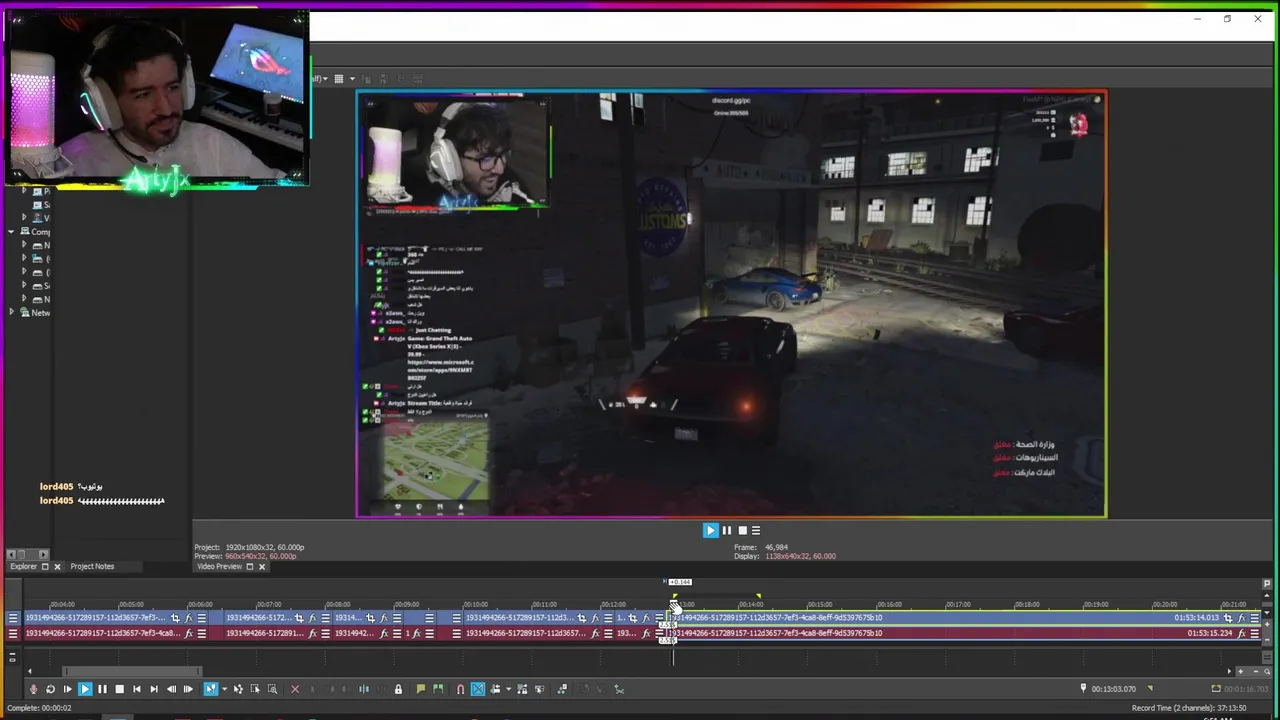The height and width of the screenshot is (720, 1280).
Task: Insert a region with the green region icon
Action: coord(438,689)
